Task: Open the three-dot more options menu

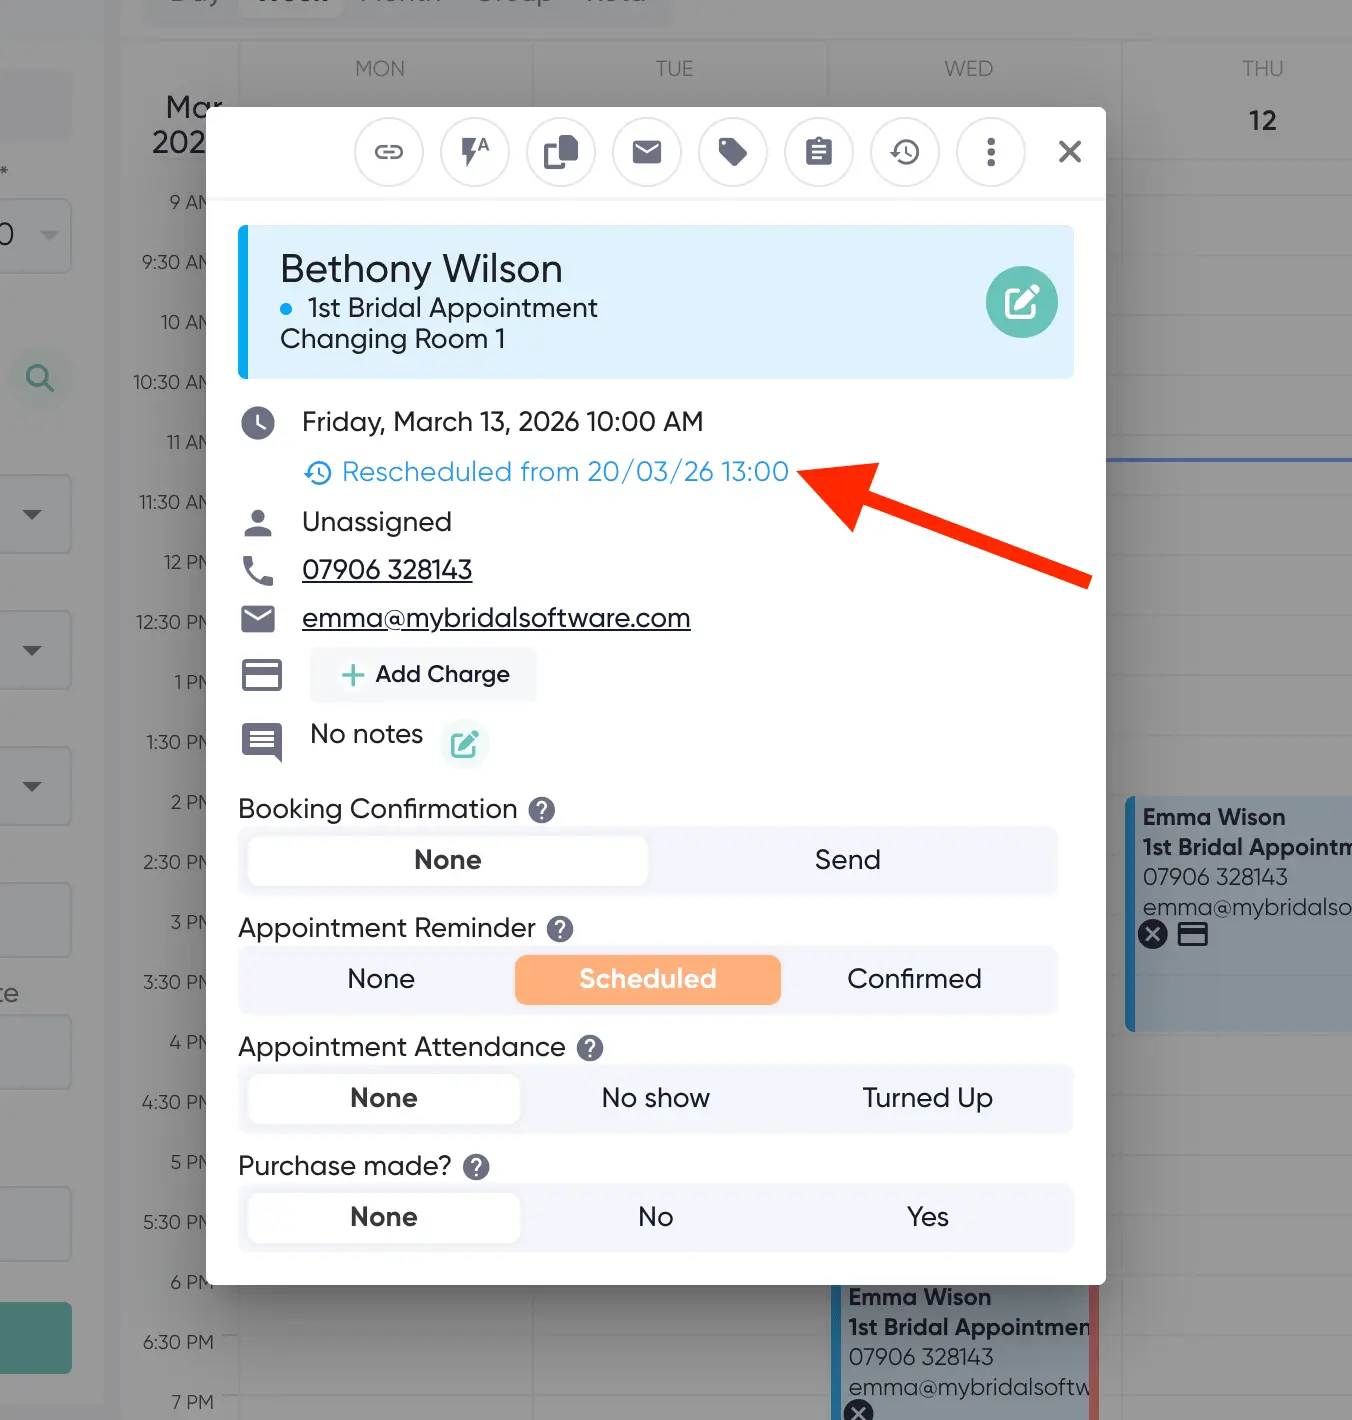Action: [x=991, y=152]
